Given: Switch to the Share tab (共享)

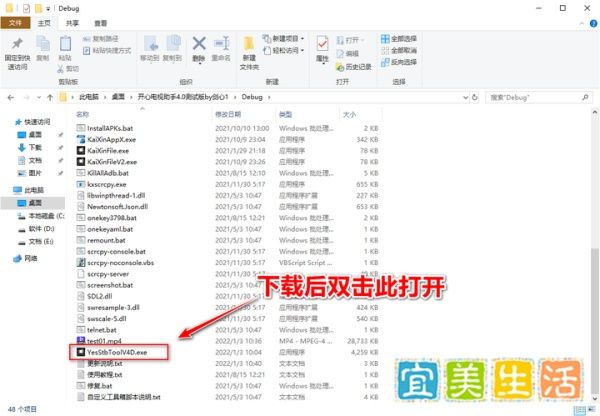Looking at the screenshot, I should (72, 23).
